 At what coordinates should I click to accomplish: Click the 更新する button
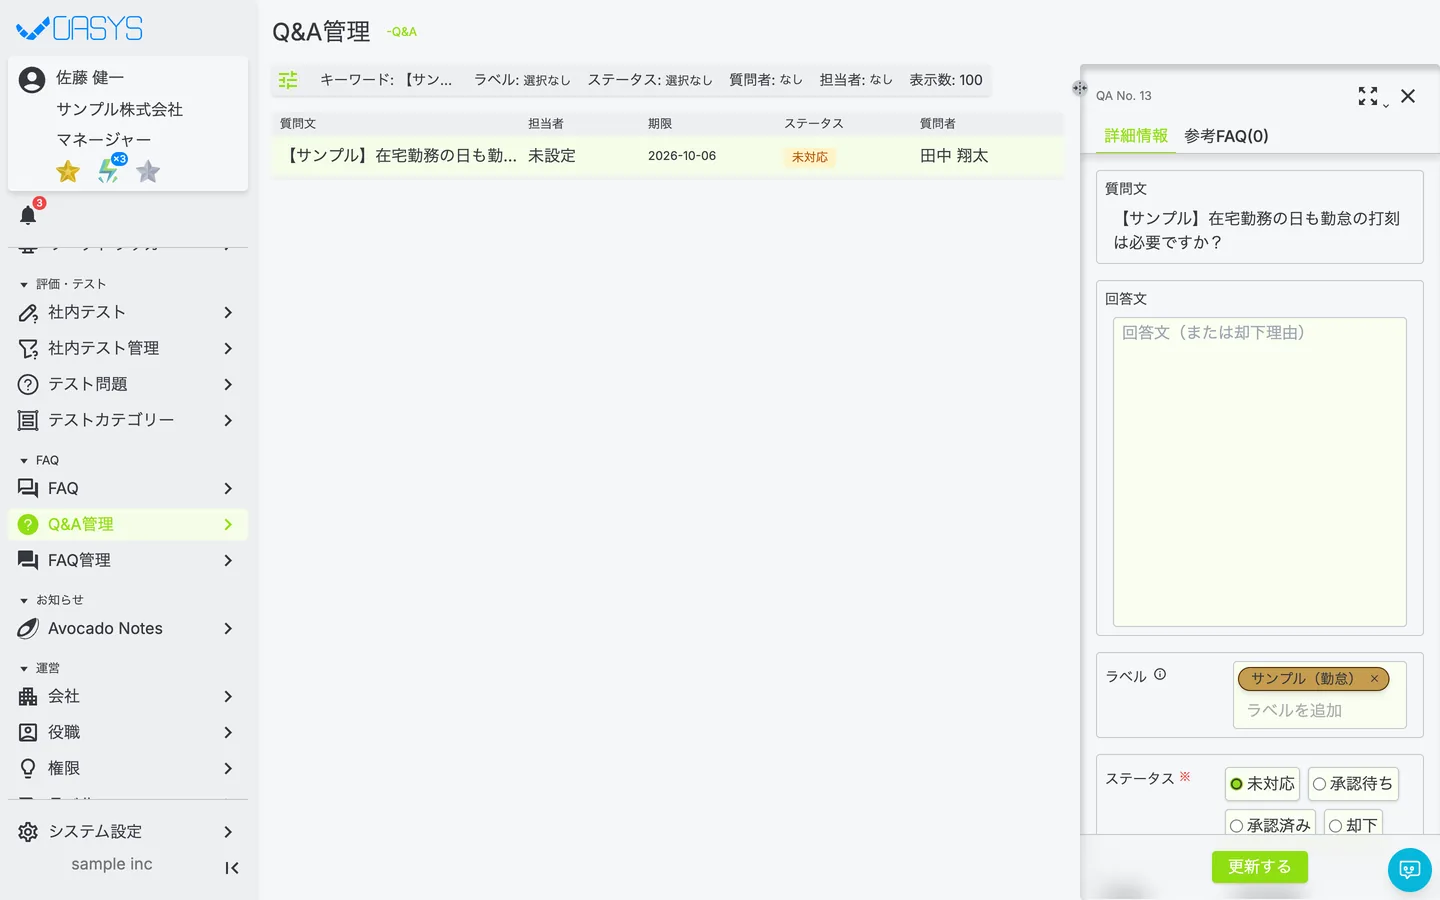click(x=1260, y=867)
